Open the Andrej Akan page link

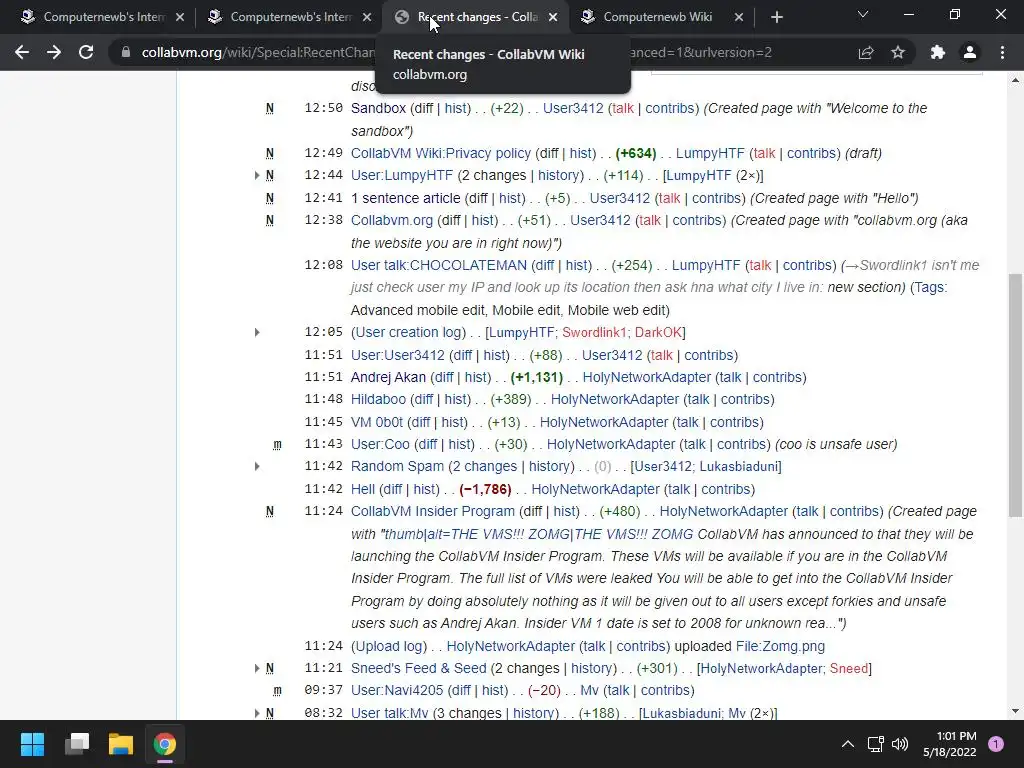(x=388, y=377)
